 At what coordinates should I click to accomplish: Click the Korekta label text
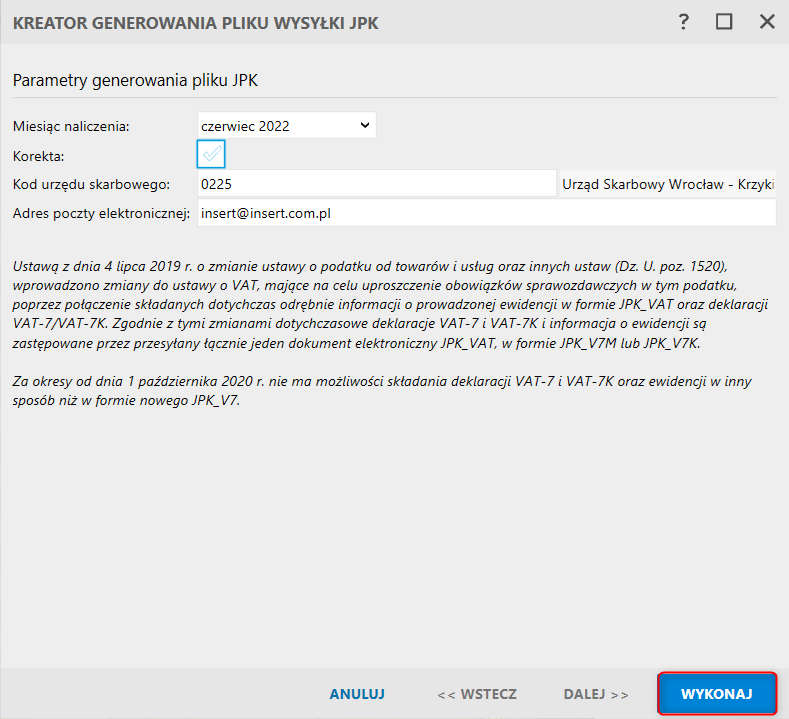tap(39, 155)
